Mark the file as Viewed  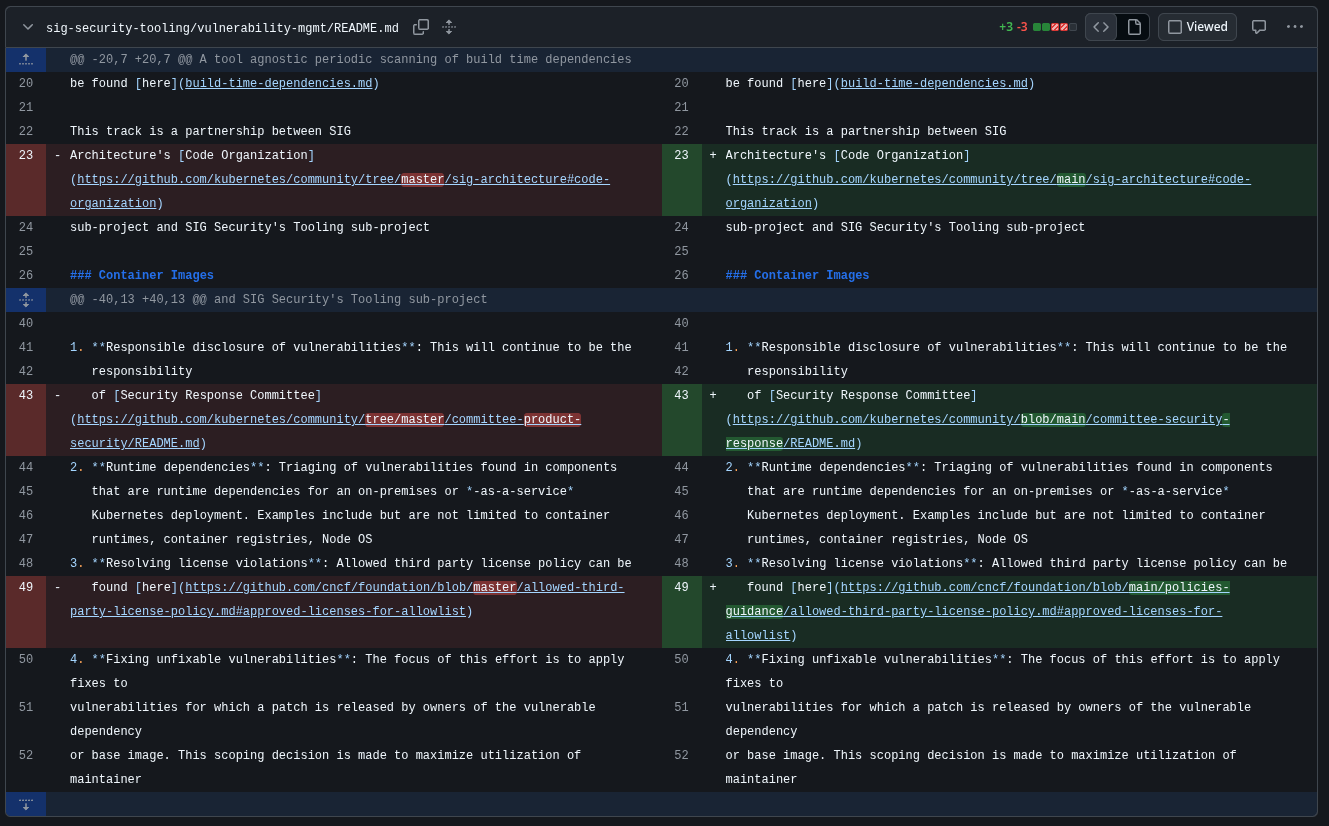pos(1197,27)
